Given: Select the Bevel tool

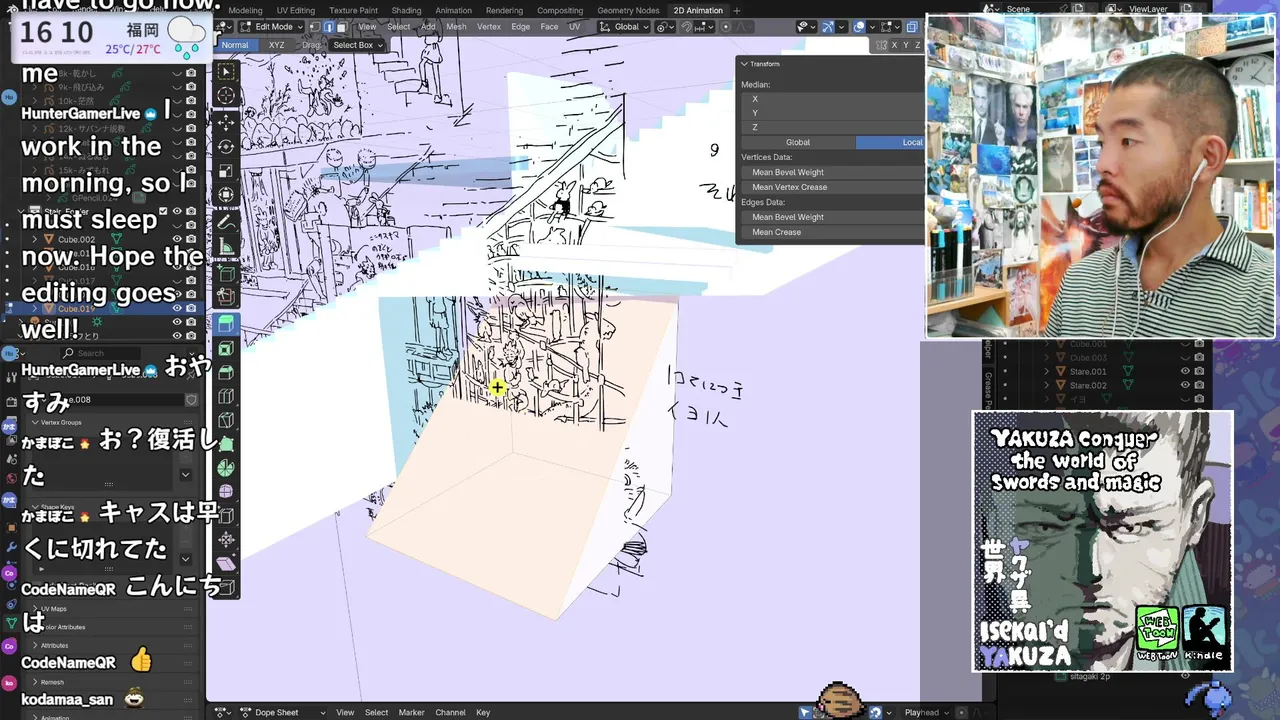Looking at the screenshot, I should (227, 372).
